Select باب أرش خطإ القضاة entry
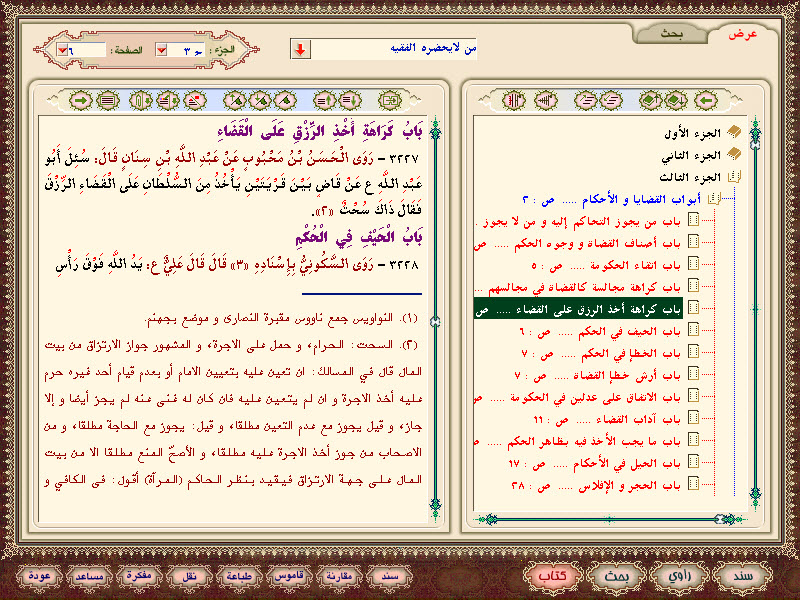800x600 pixels. click(597, 376)
